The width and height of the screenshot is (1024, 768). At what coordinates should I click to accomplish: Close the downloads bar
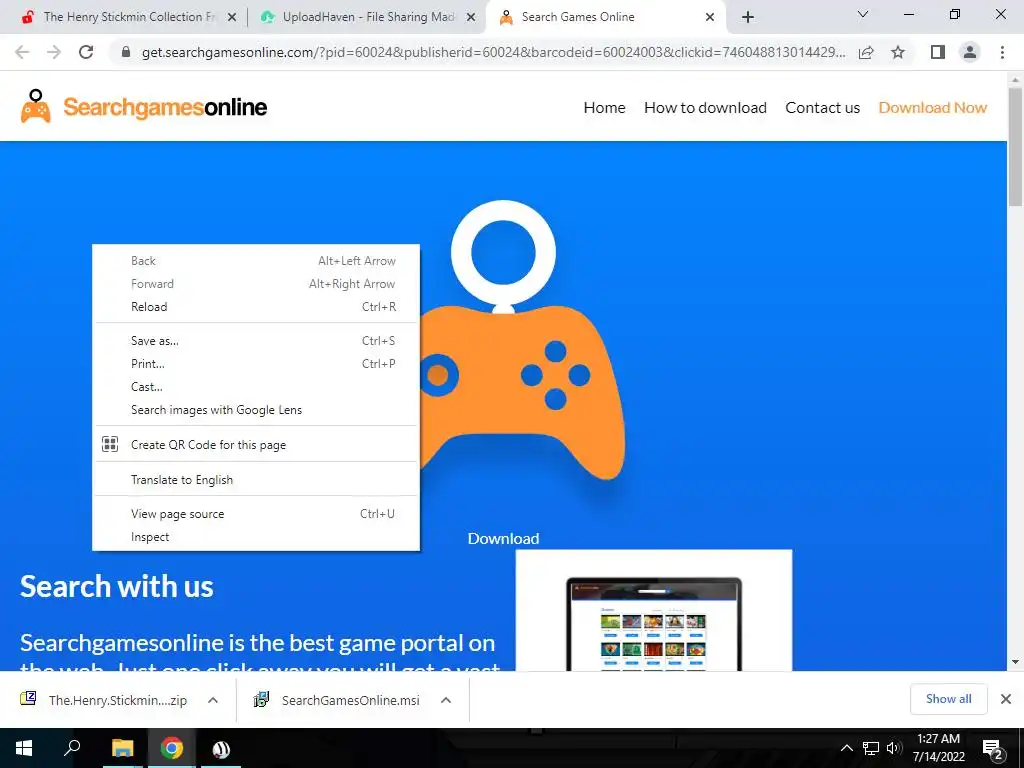pos(1006,699)
